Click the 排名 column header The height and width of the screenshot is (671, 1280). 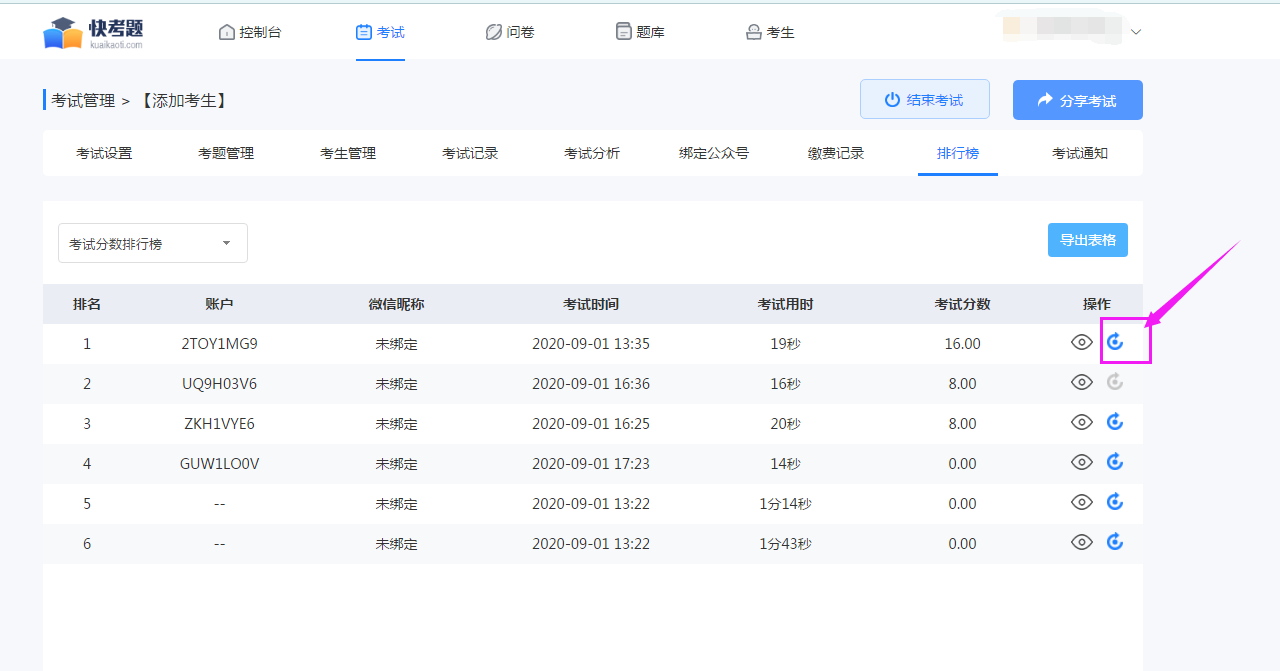pyautogui.click(x=87, y=304)
